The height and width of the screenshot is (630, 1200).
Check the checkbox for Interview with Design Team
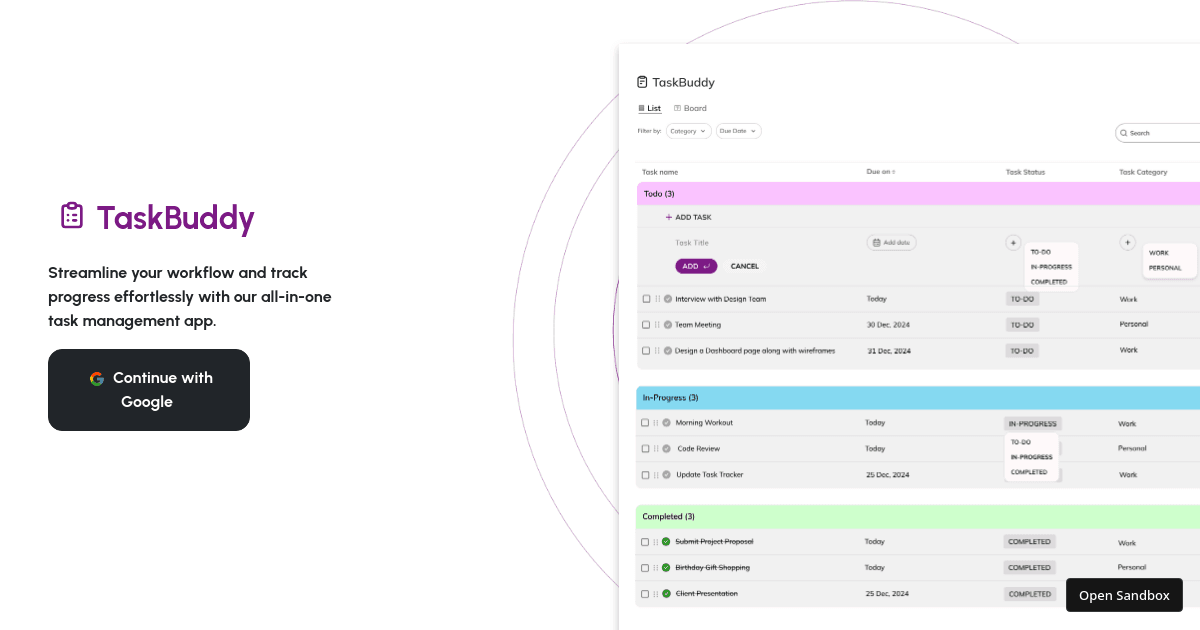(x=645, y=299)
